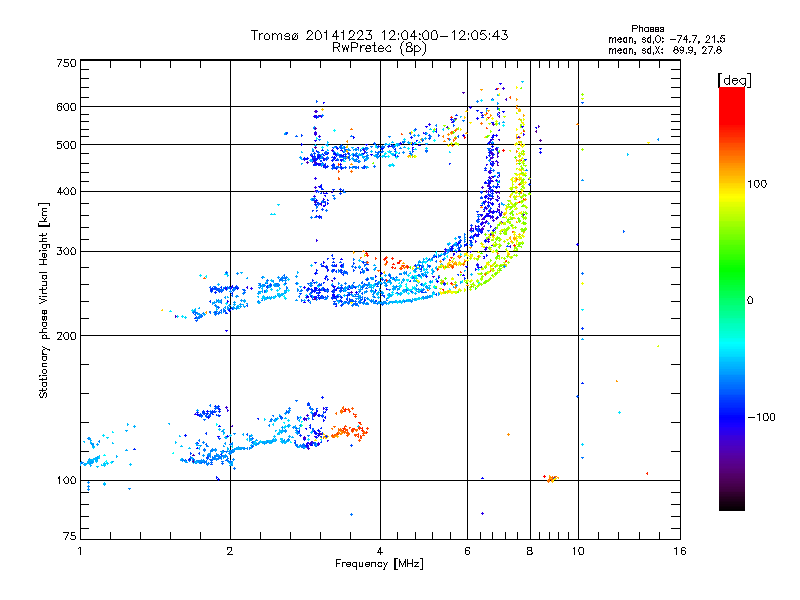Click the 'mean, sd,O: -74.7, 21.5' text

[666, 39]
